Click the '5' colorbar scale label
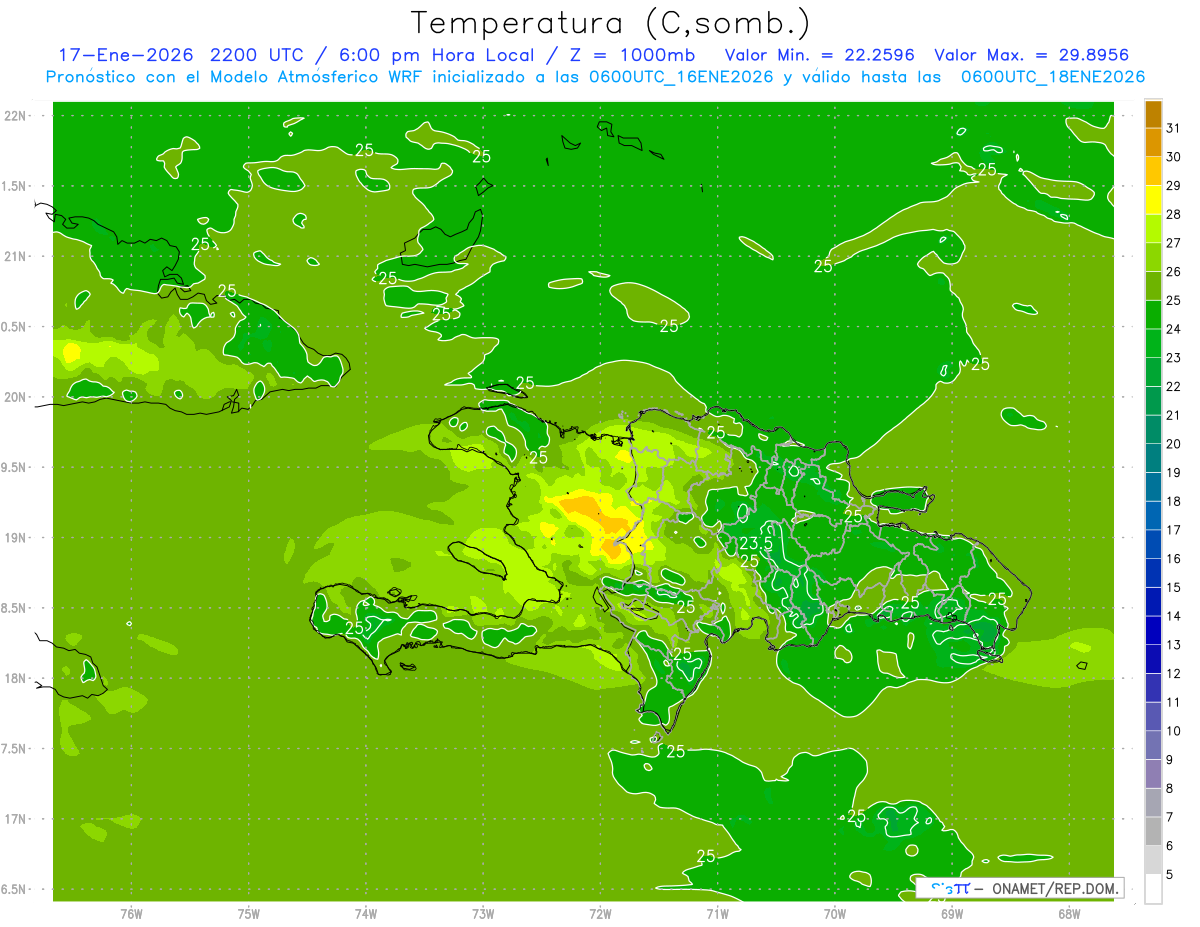 [1170, 875]
